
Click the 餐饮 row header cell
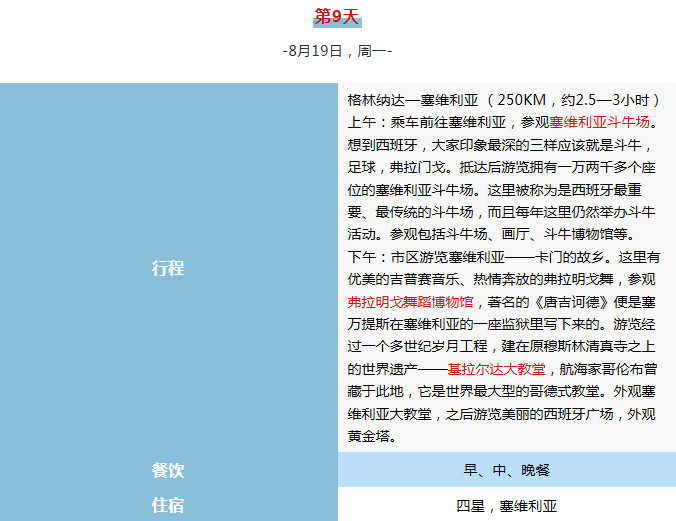click(168, 470)
